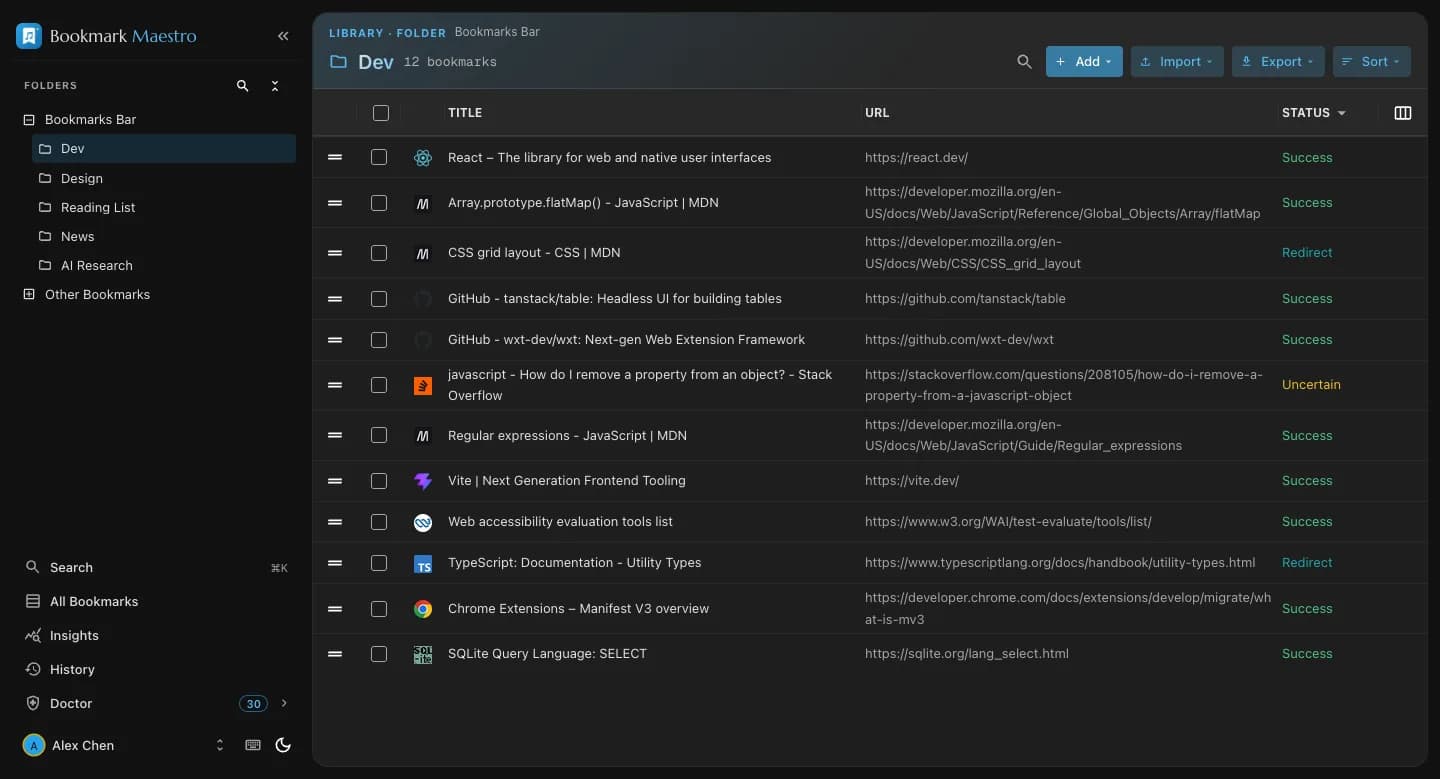1440x779 pixels.
Task: Expand Doctor chevron arrow
Action: point(284,704)
